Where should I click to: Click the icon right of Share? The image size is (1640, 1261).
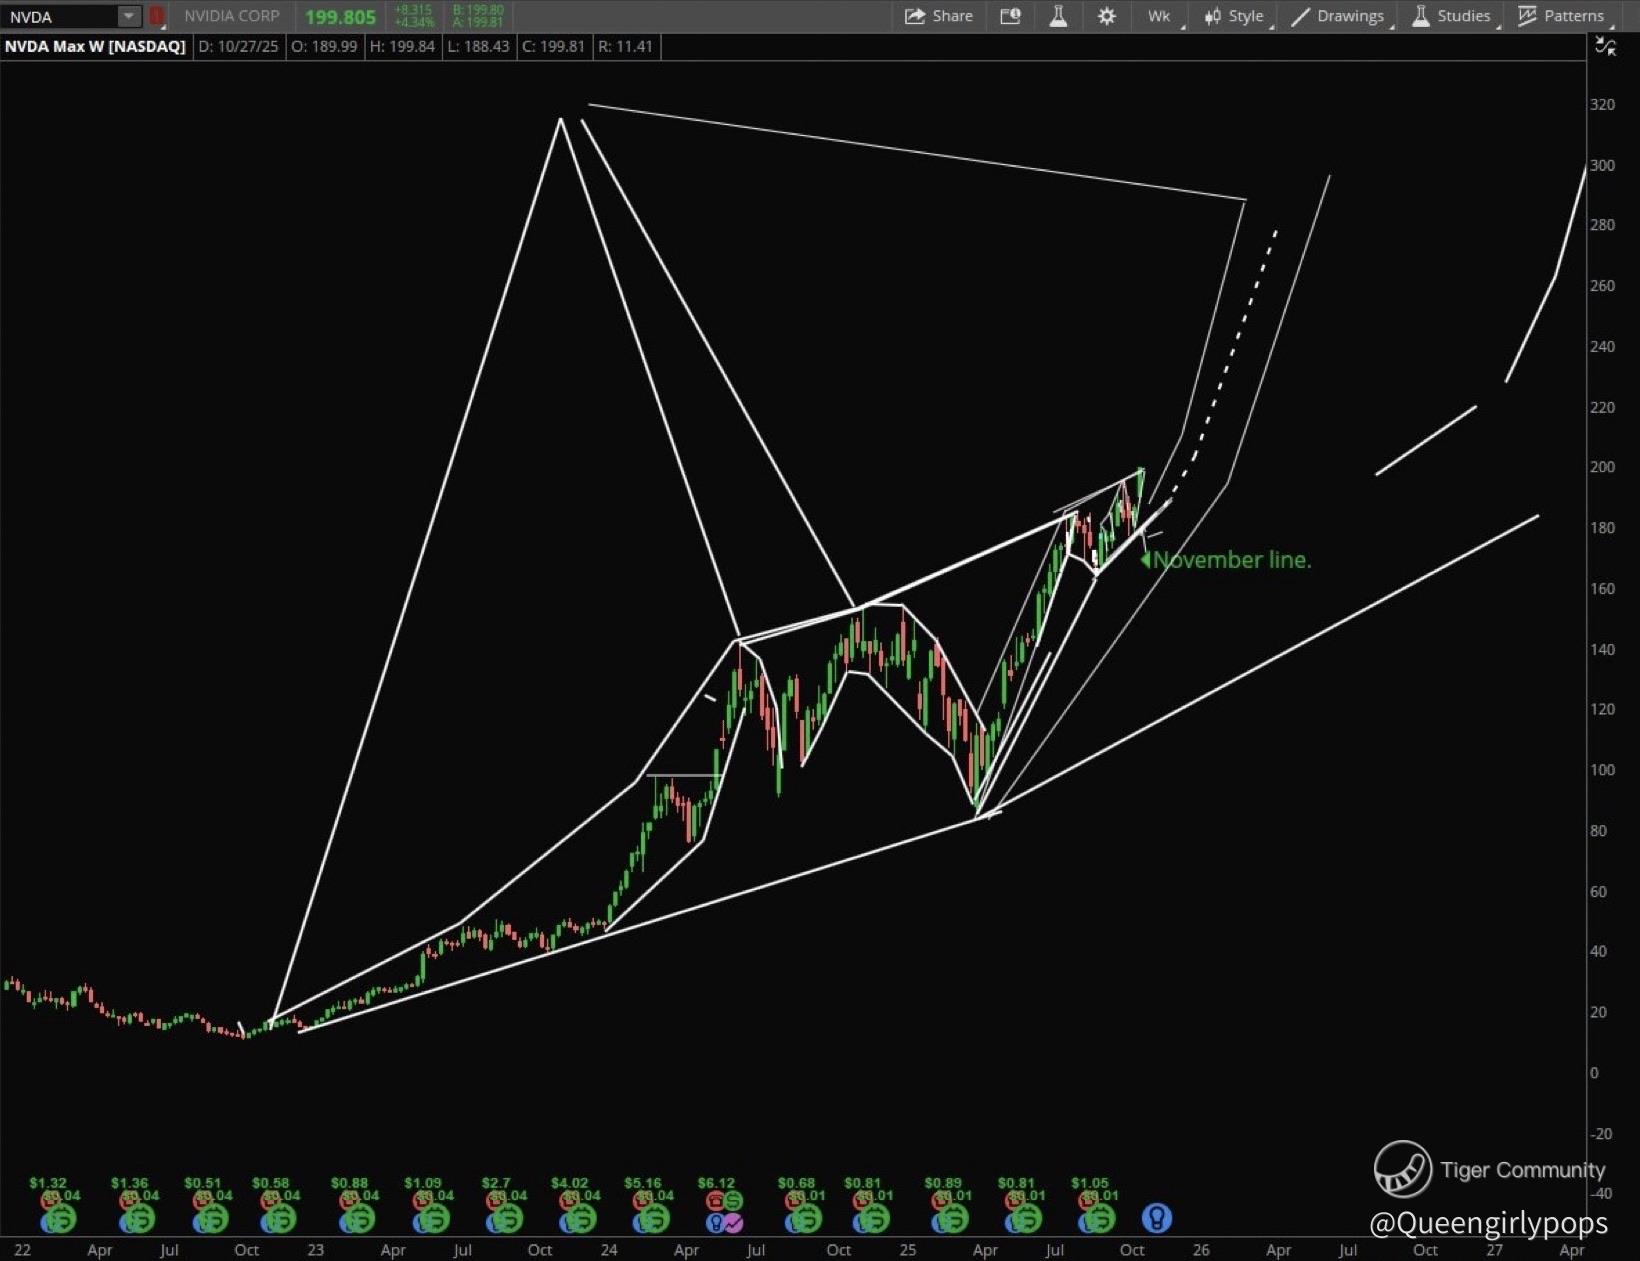coord(1010,16)
